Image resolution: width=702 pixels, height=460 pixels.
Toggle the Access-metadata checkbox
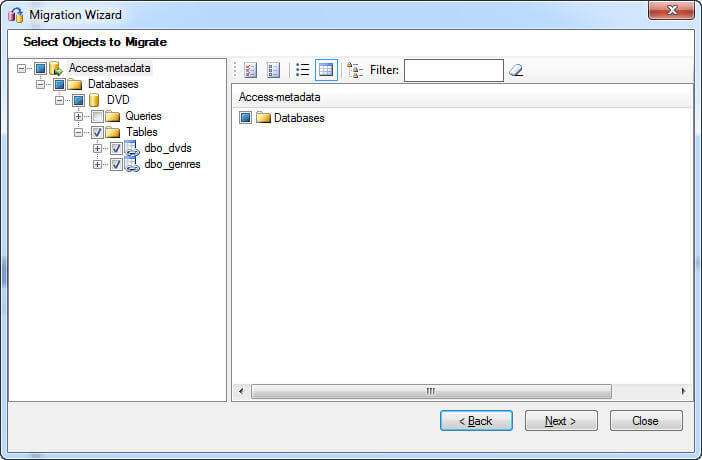(x=40, y=69)
